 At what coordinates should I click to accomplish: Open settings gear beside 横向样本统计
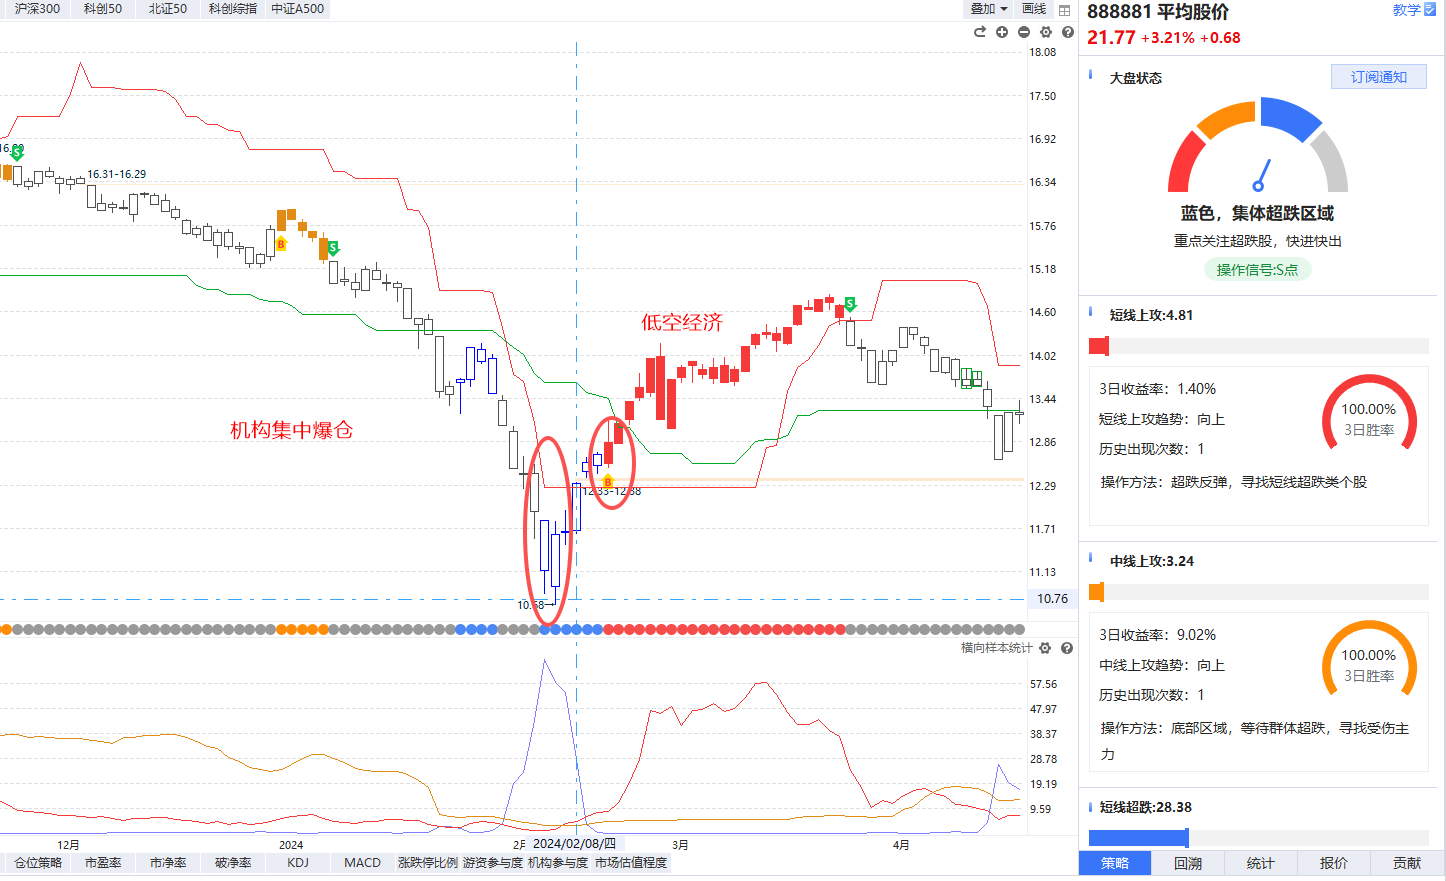[1045, 648]
